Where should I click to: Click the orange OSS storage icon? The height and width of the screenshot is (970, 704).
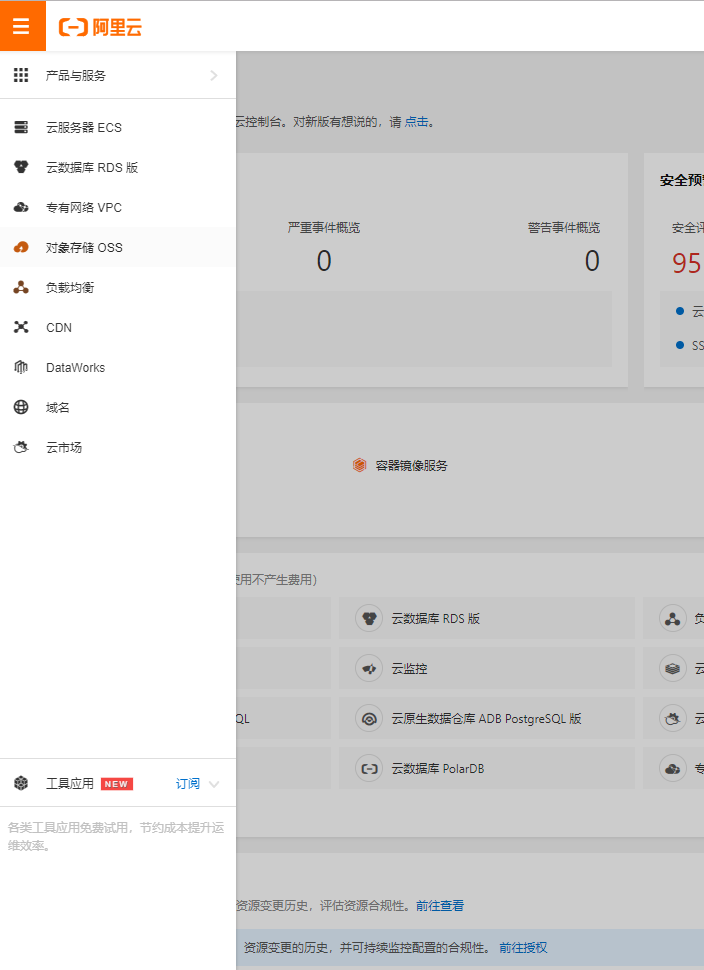21,247
